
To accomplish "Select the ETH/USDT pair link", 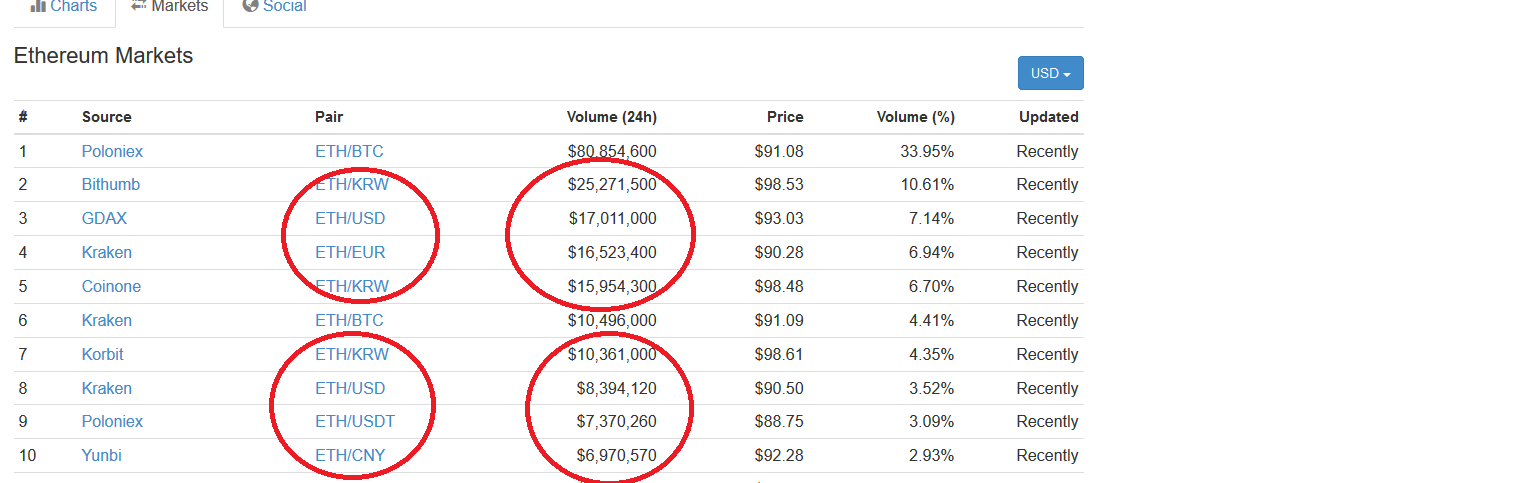I will (x=355, y=422).
